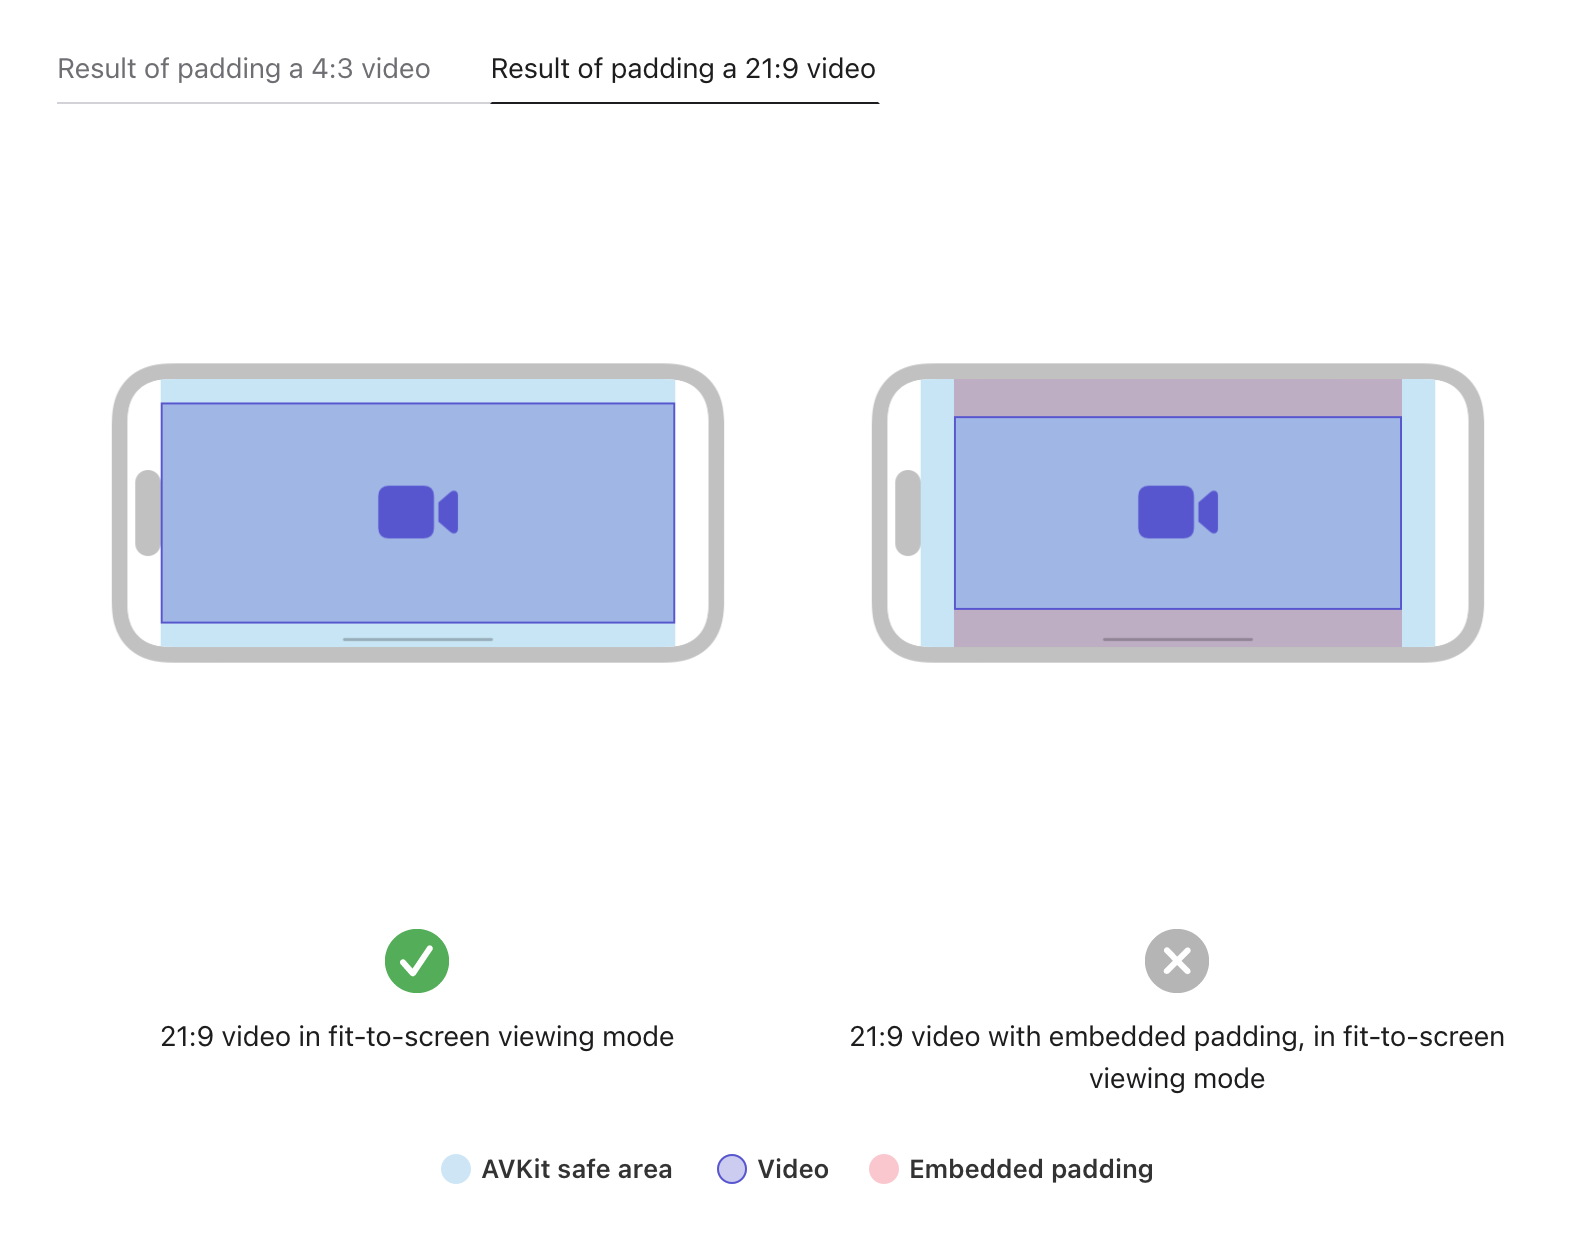Click the right phone's home indicator bar

click(x=1178, y=639)
